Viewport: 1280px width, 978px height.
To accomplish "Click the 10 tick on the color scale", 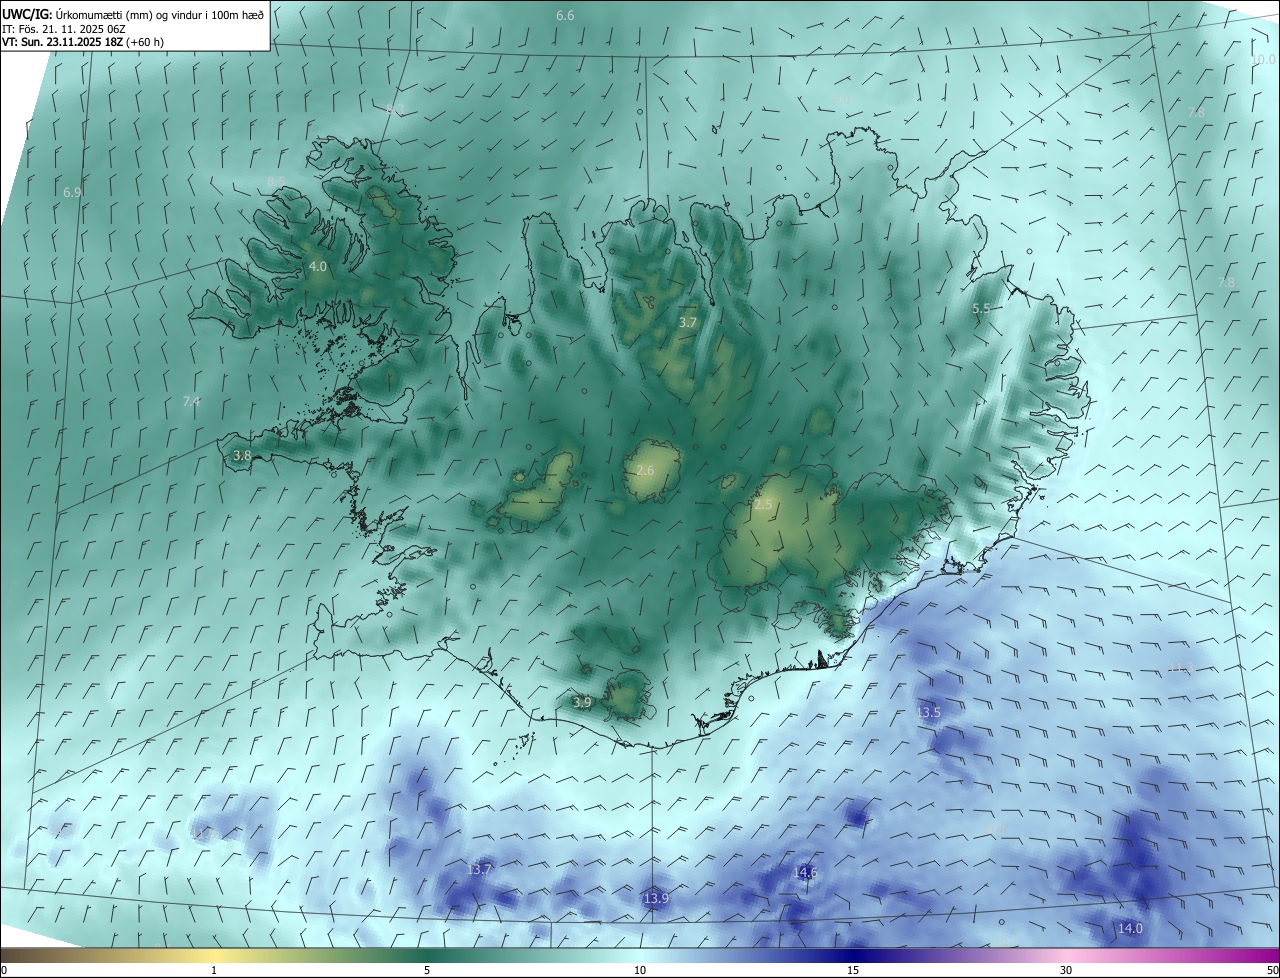I will pyautogui.click(x=640, y=970).
